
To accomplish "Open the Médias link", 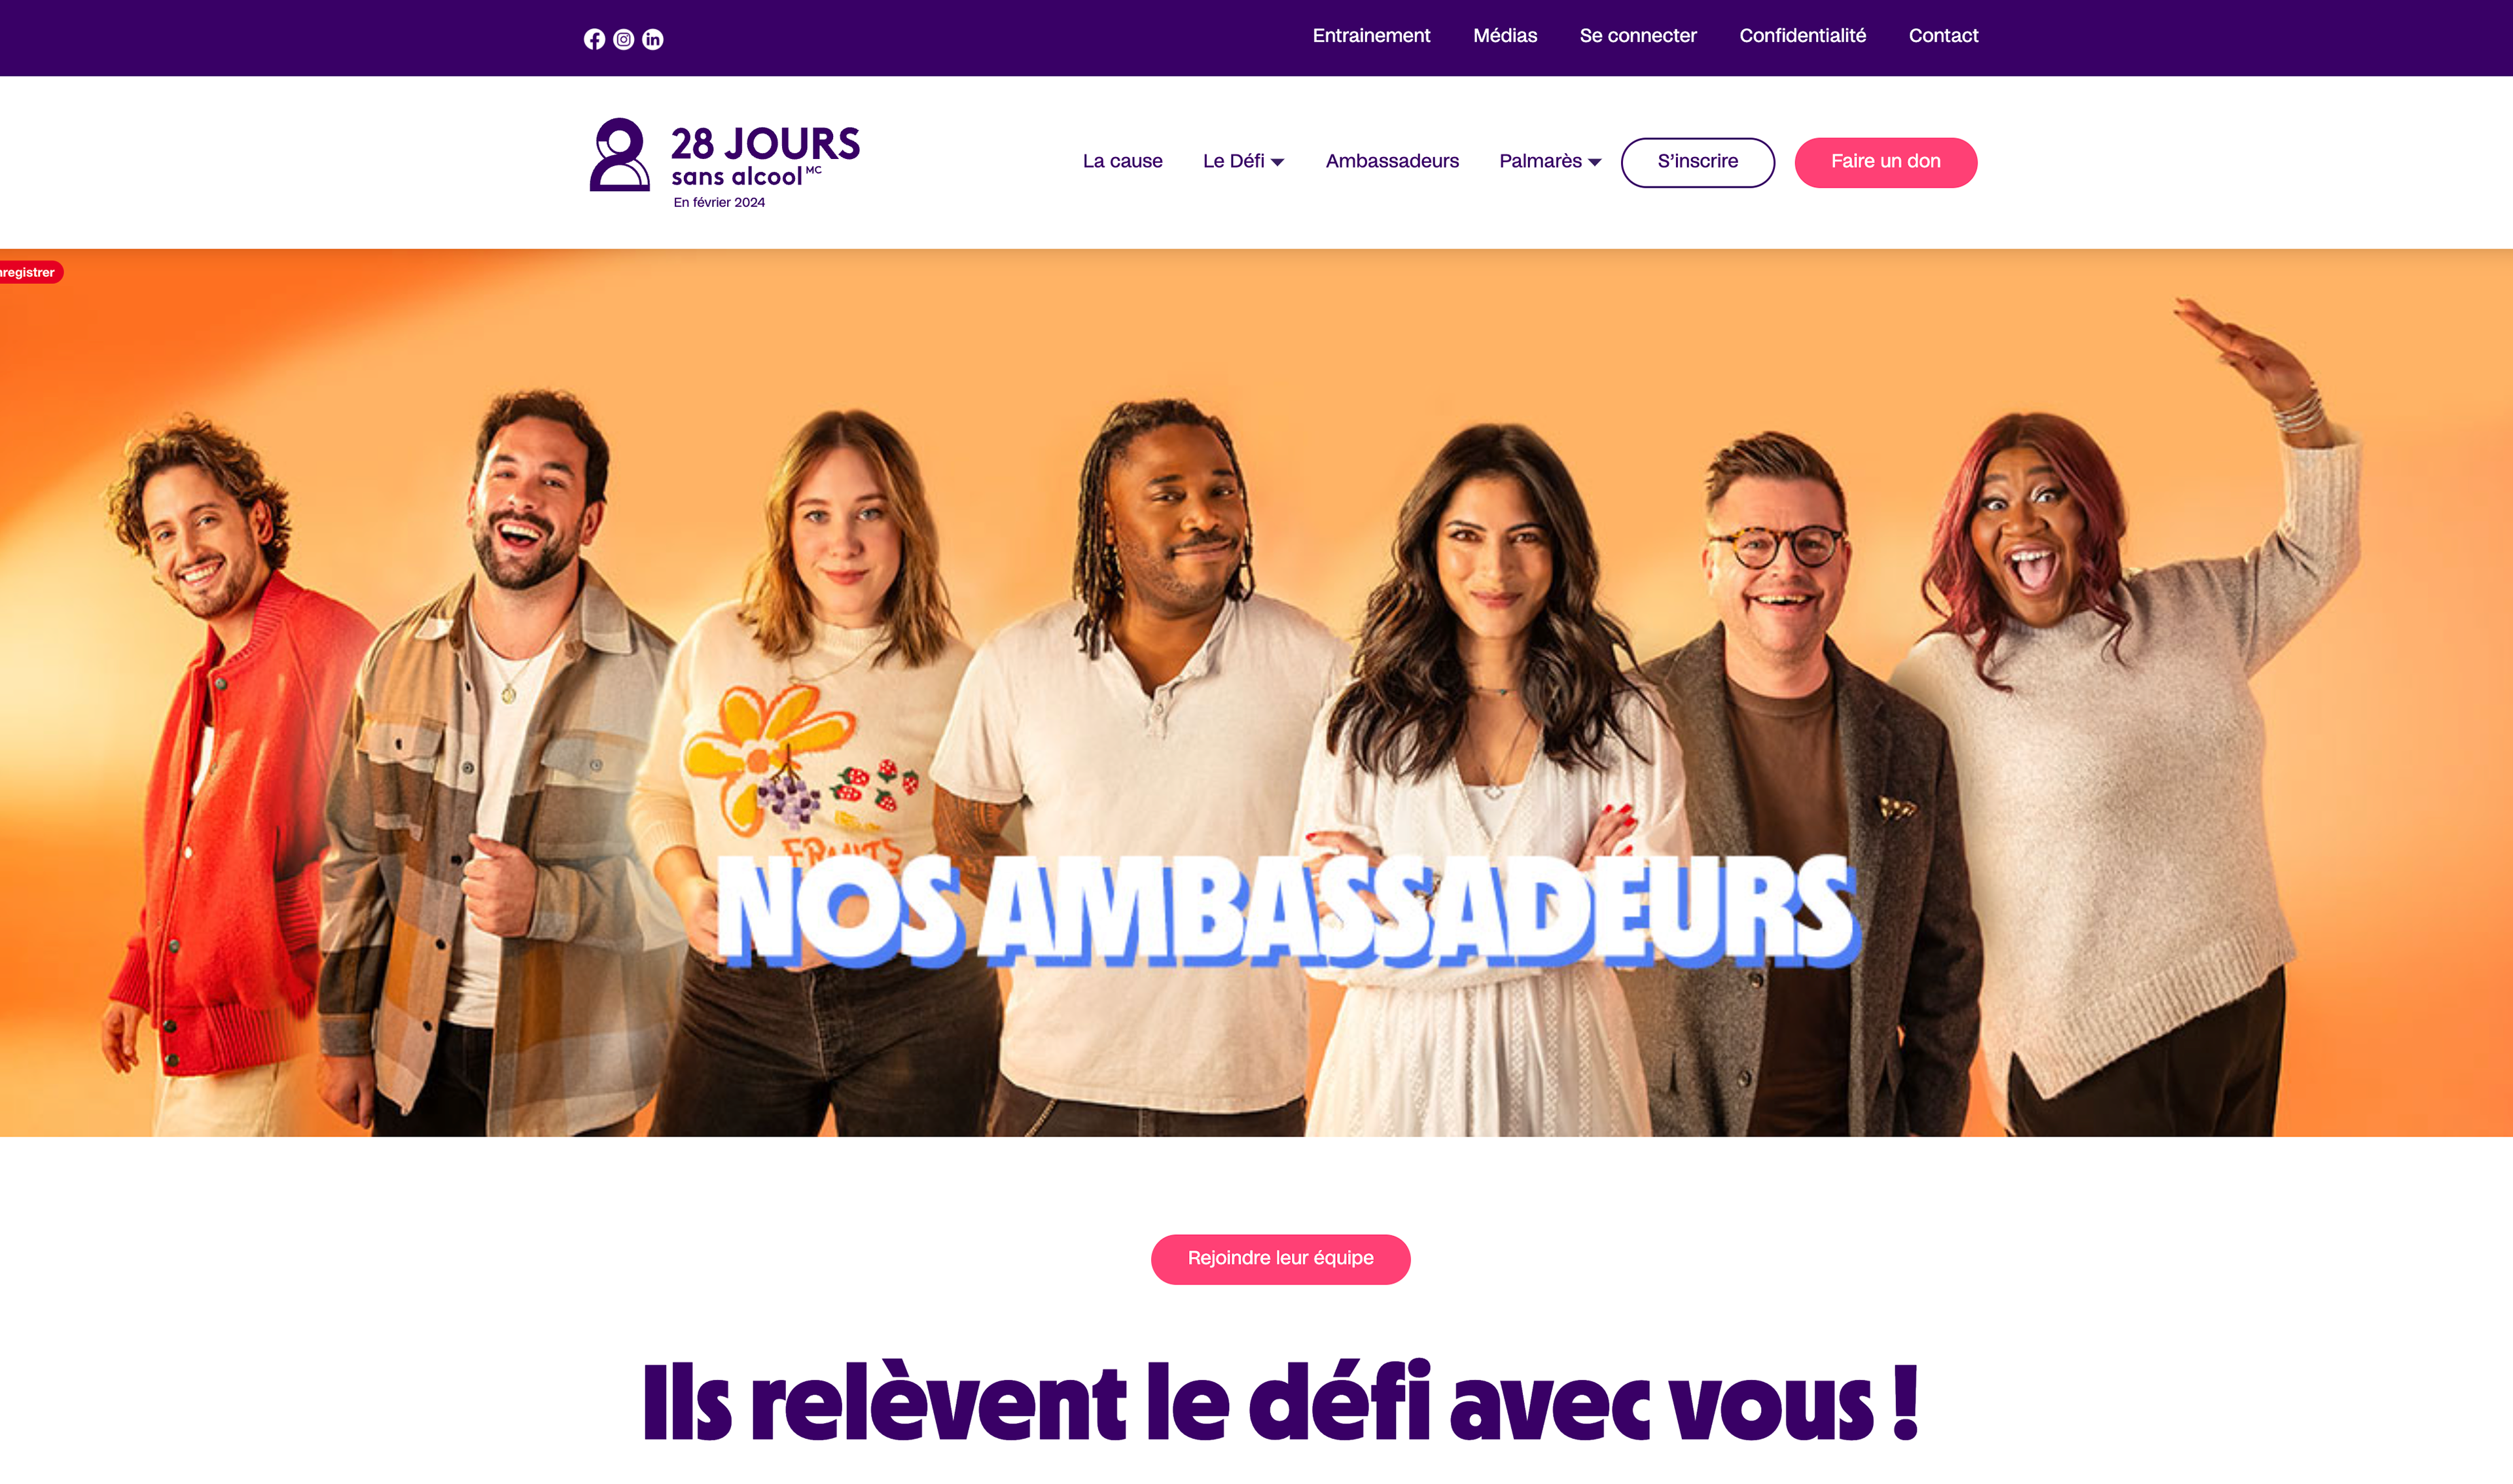I will [x=1505, y=36].
